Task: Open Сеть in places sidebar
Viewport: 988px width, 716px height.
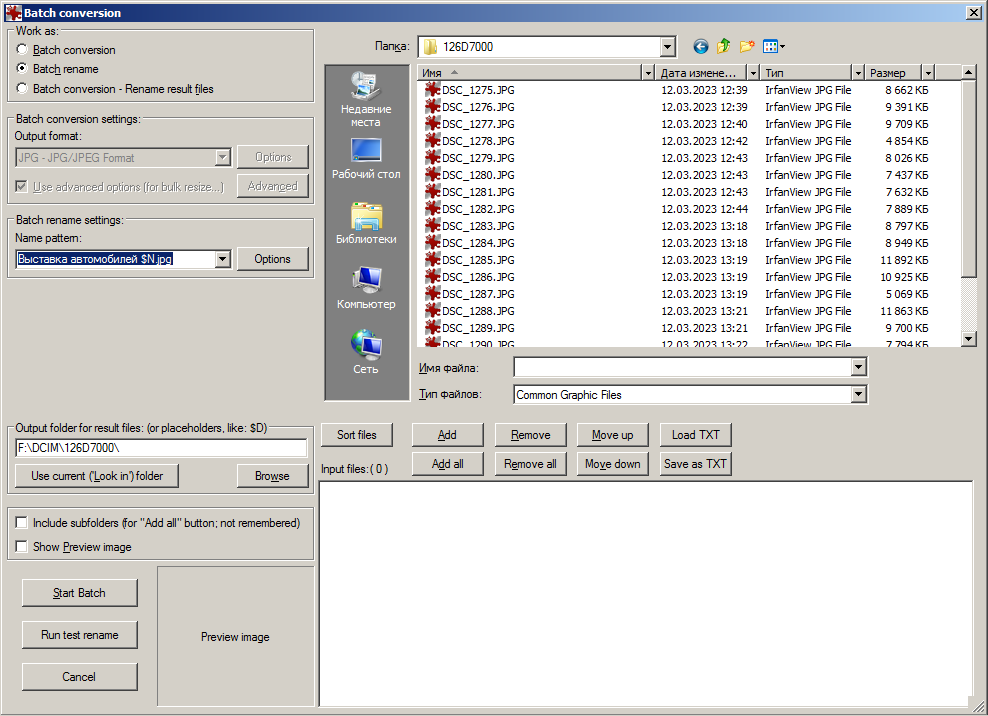Action: 366,352
